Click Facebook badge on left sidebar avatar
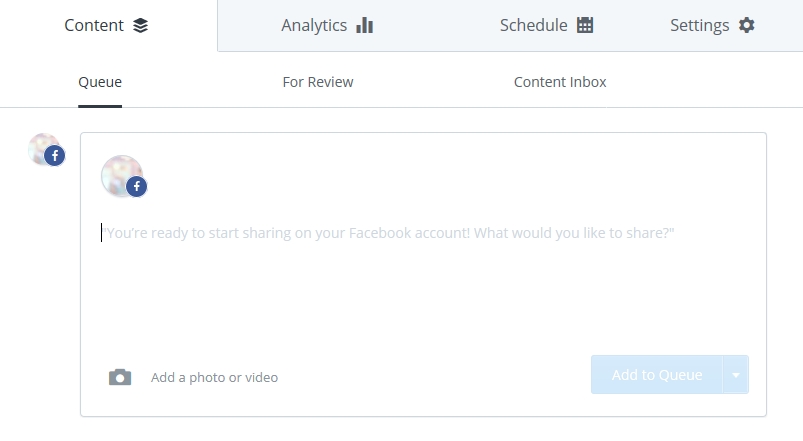Screen dimensions: 803x441 54,156
